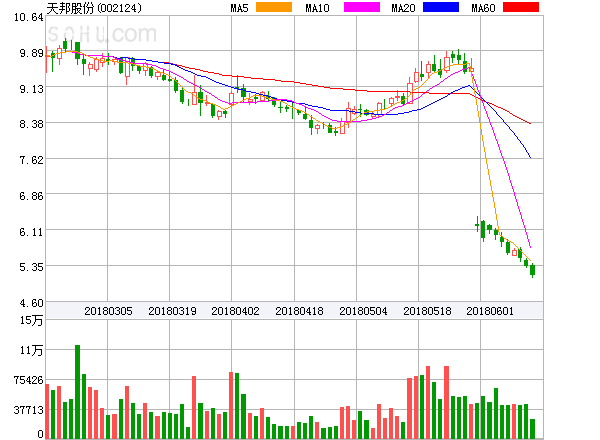The image size is (600, 440).
Task: Click the final green candlestick near 5.35
Action: 532,270
